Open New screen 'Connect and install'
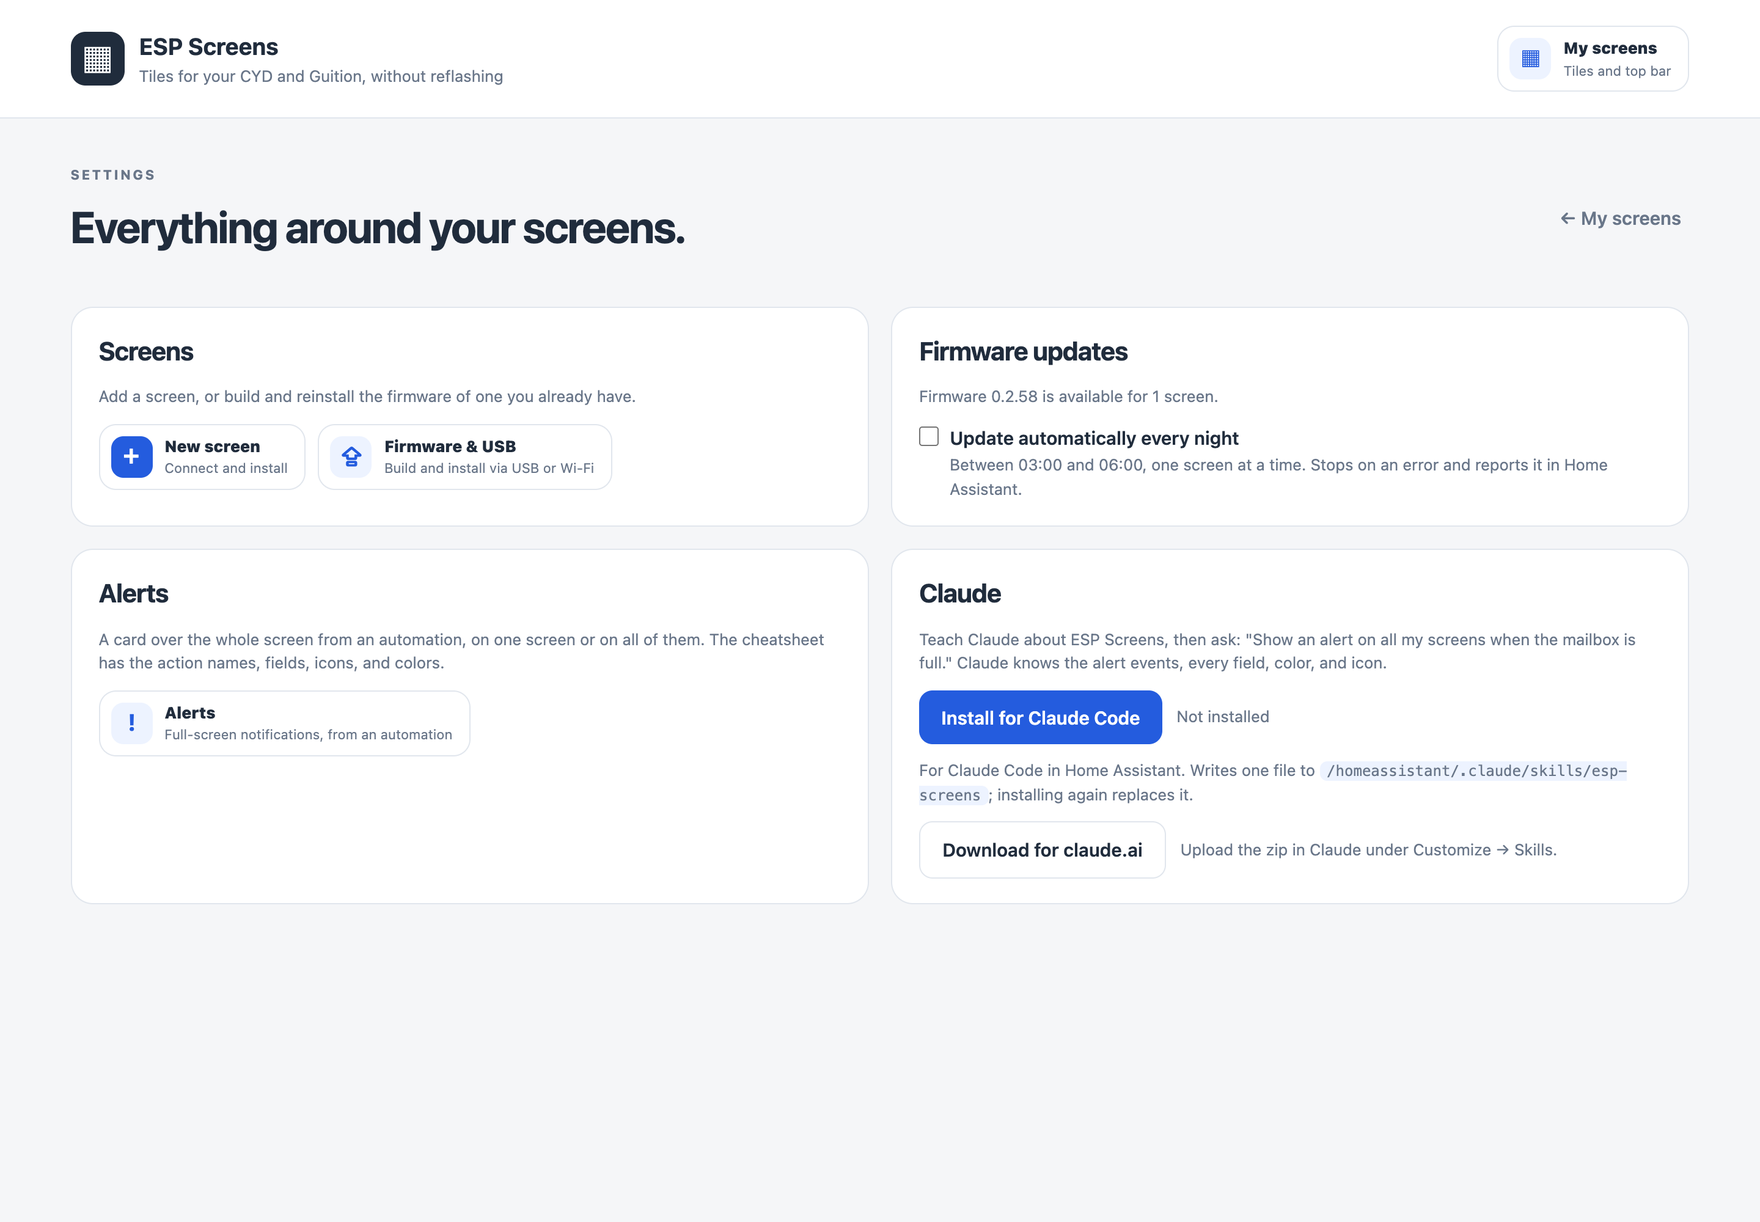Image resolution: width=1760 pixels, height=1222 pixels. click(x=202, y=457)
